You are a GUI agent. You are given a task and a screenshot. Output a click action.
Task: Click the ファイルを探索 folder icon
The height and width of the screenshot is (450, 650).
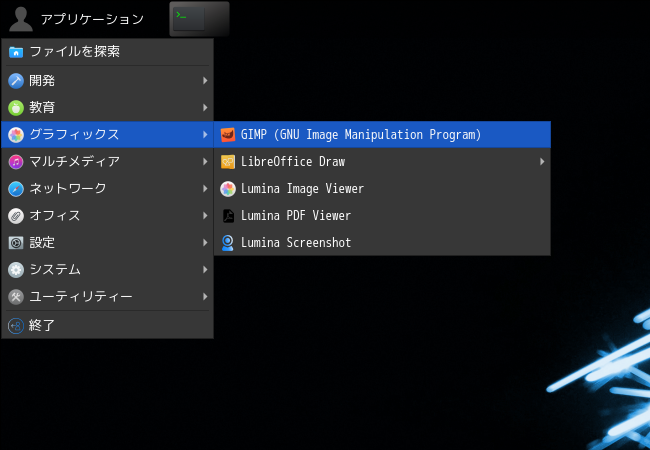pyautogui.click(x=16, y=52)
